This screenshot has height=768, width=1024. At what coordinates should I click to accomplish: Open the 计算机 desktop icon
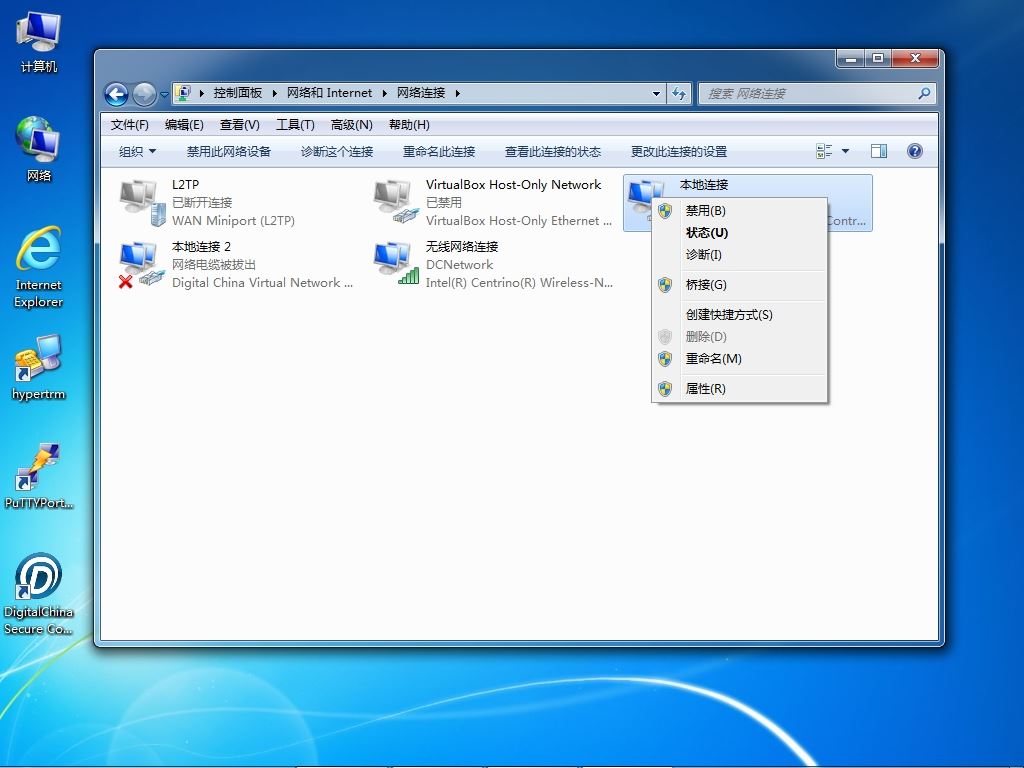[39, 40]
